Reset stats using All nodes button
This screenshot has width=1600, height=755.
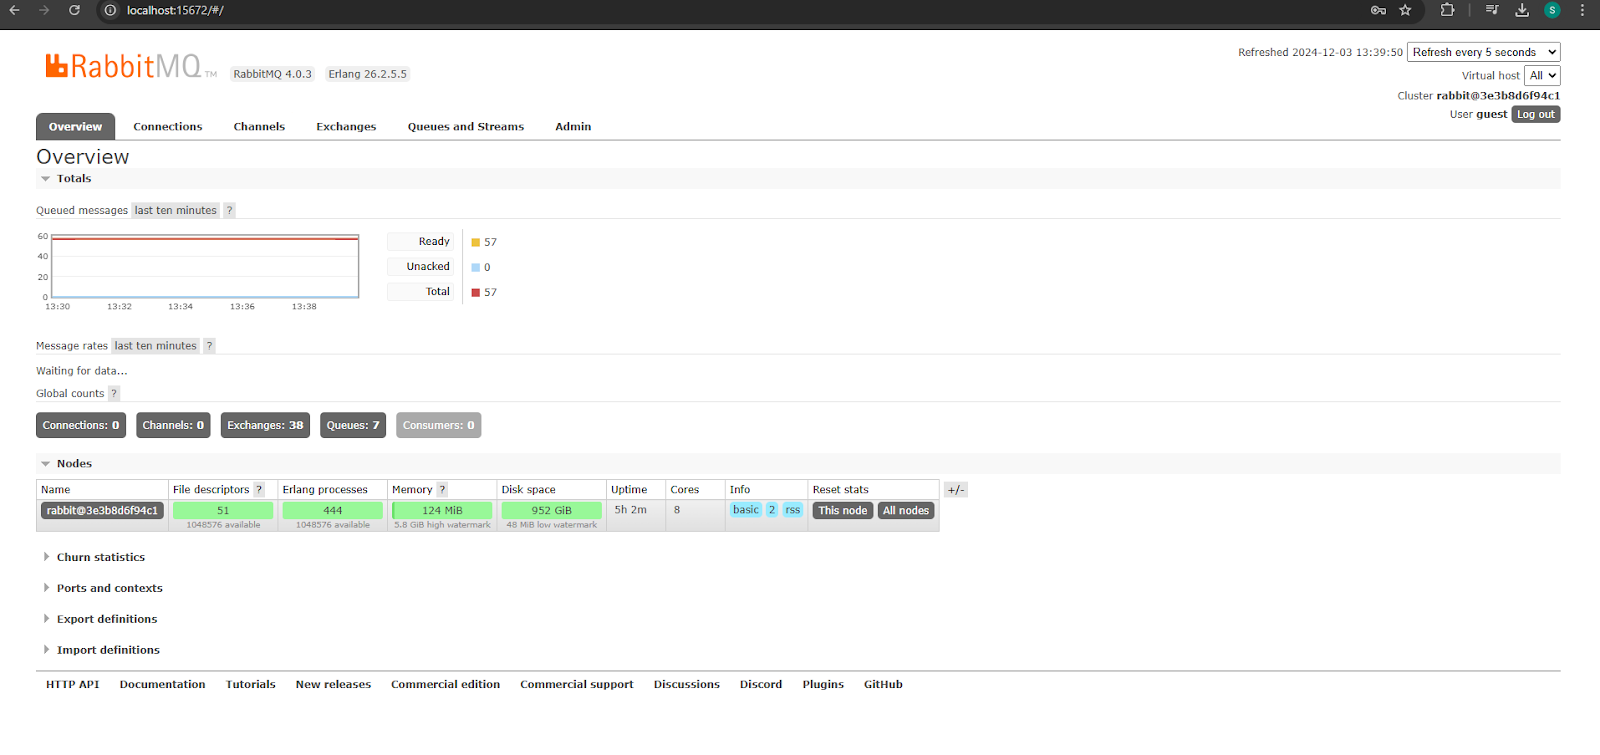point(906,511)
